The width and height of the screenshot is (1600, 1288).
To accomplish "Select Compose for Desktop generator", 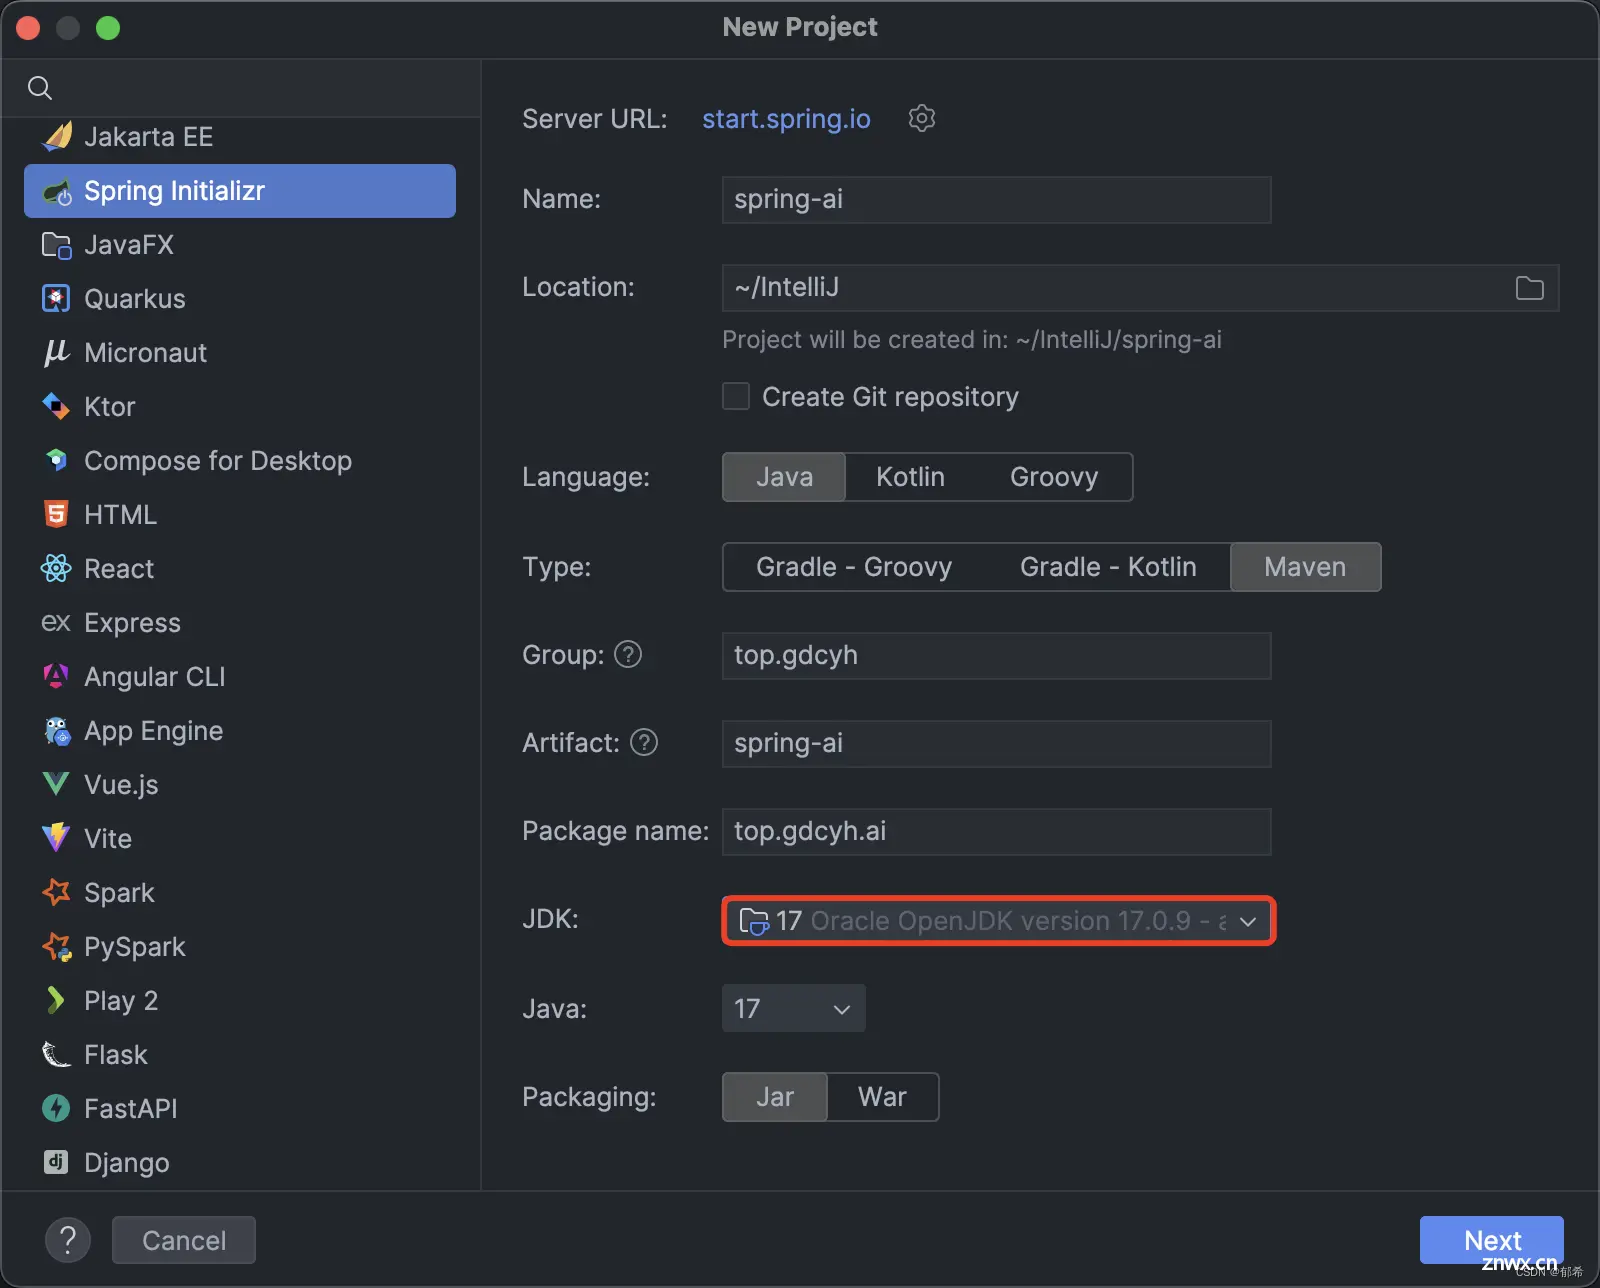I will [240, 461].
